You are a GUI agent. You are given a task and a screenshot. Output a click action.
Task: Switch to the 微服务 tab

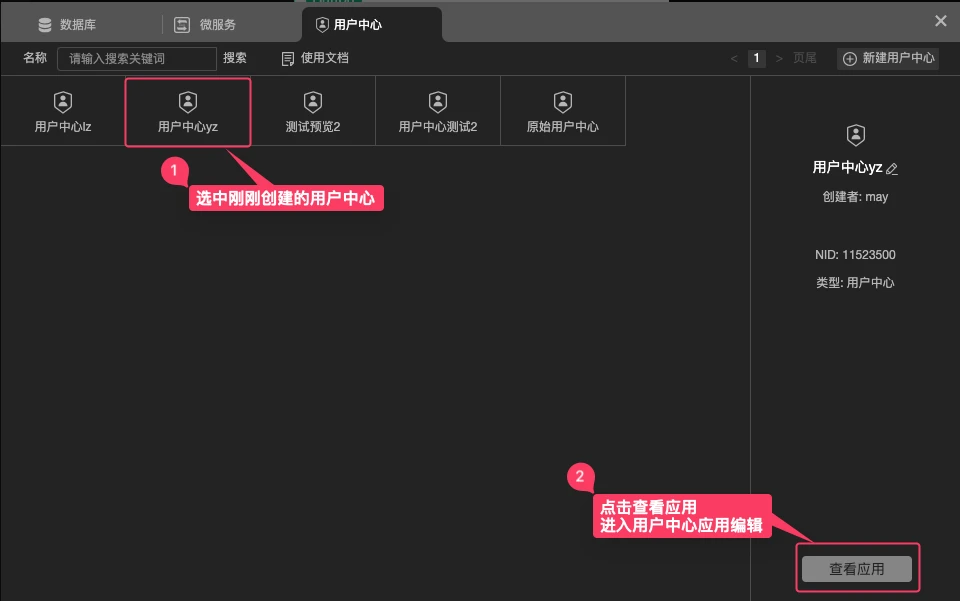pos(205,24)
